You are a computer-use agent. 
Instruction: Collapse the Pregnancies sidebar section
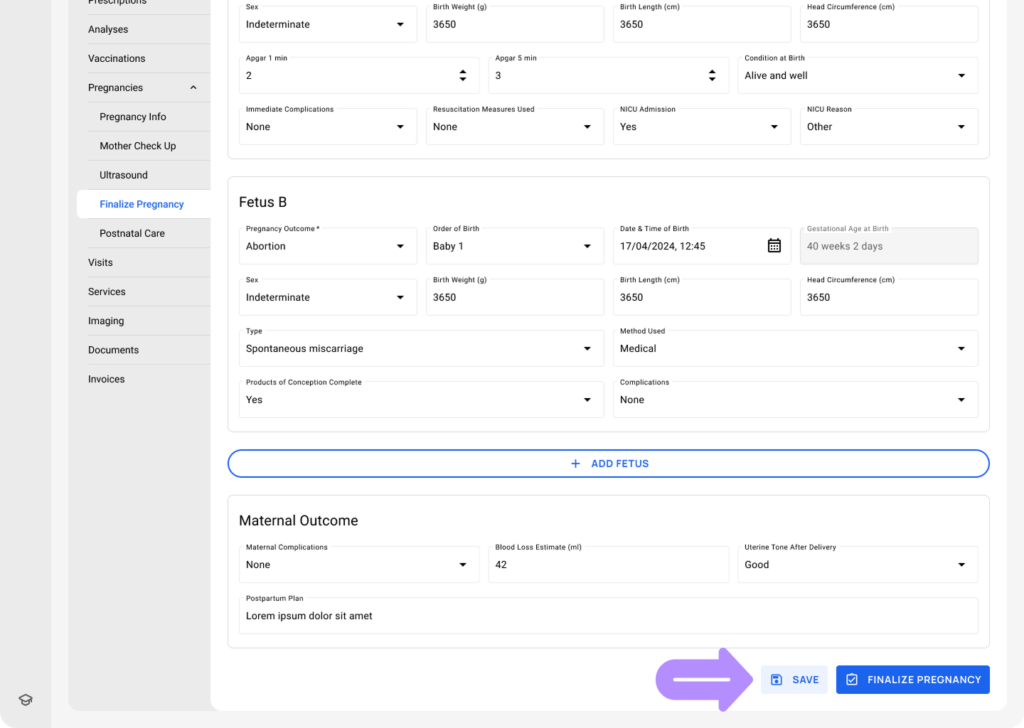click(x=193, y=88)
